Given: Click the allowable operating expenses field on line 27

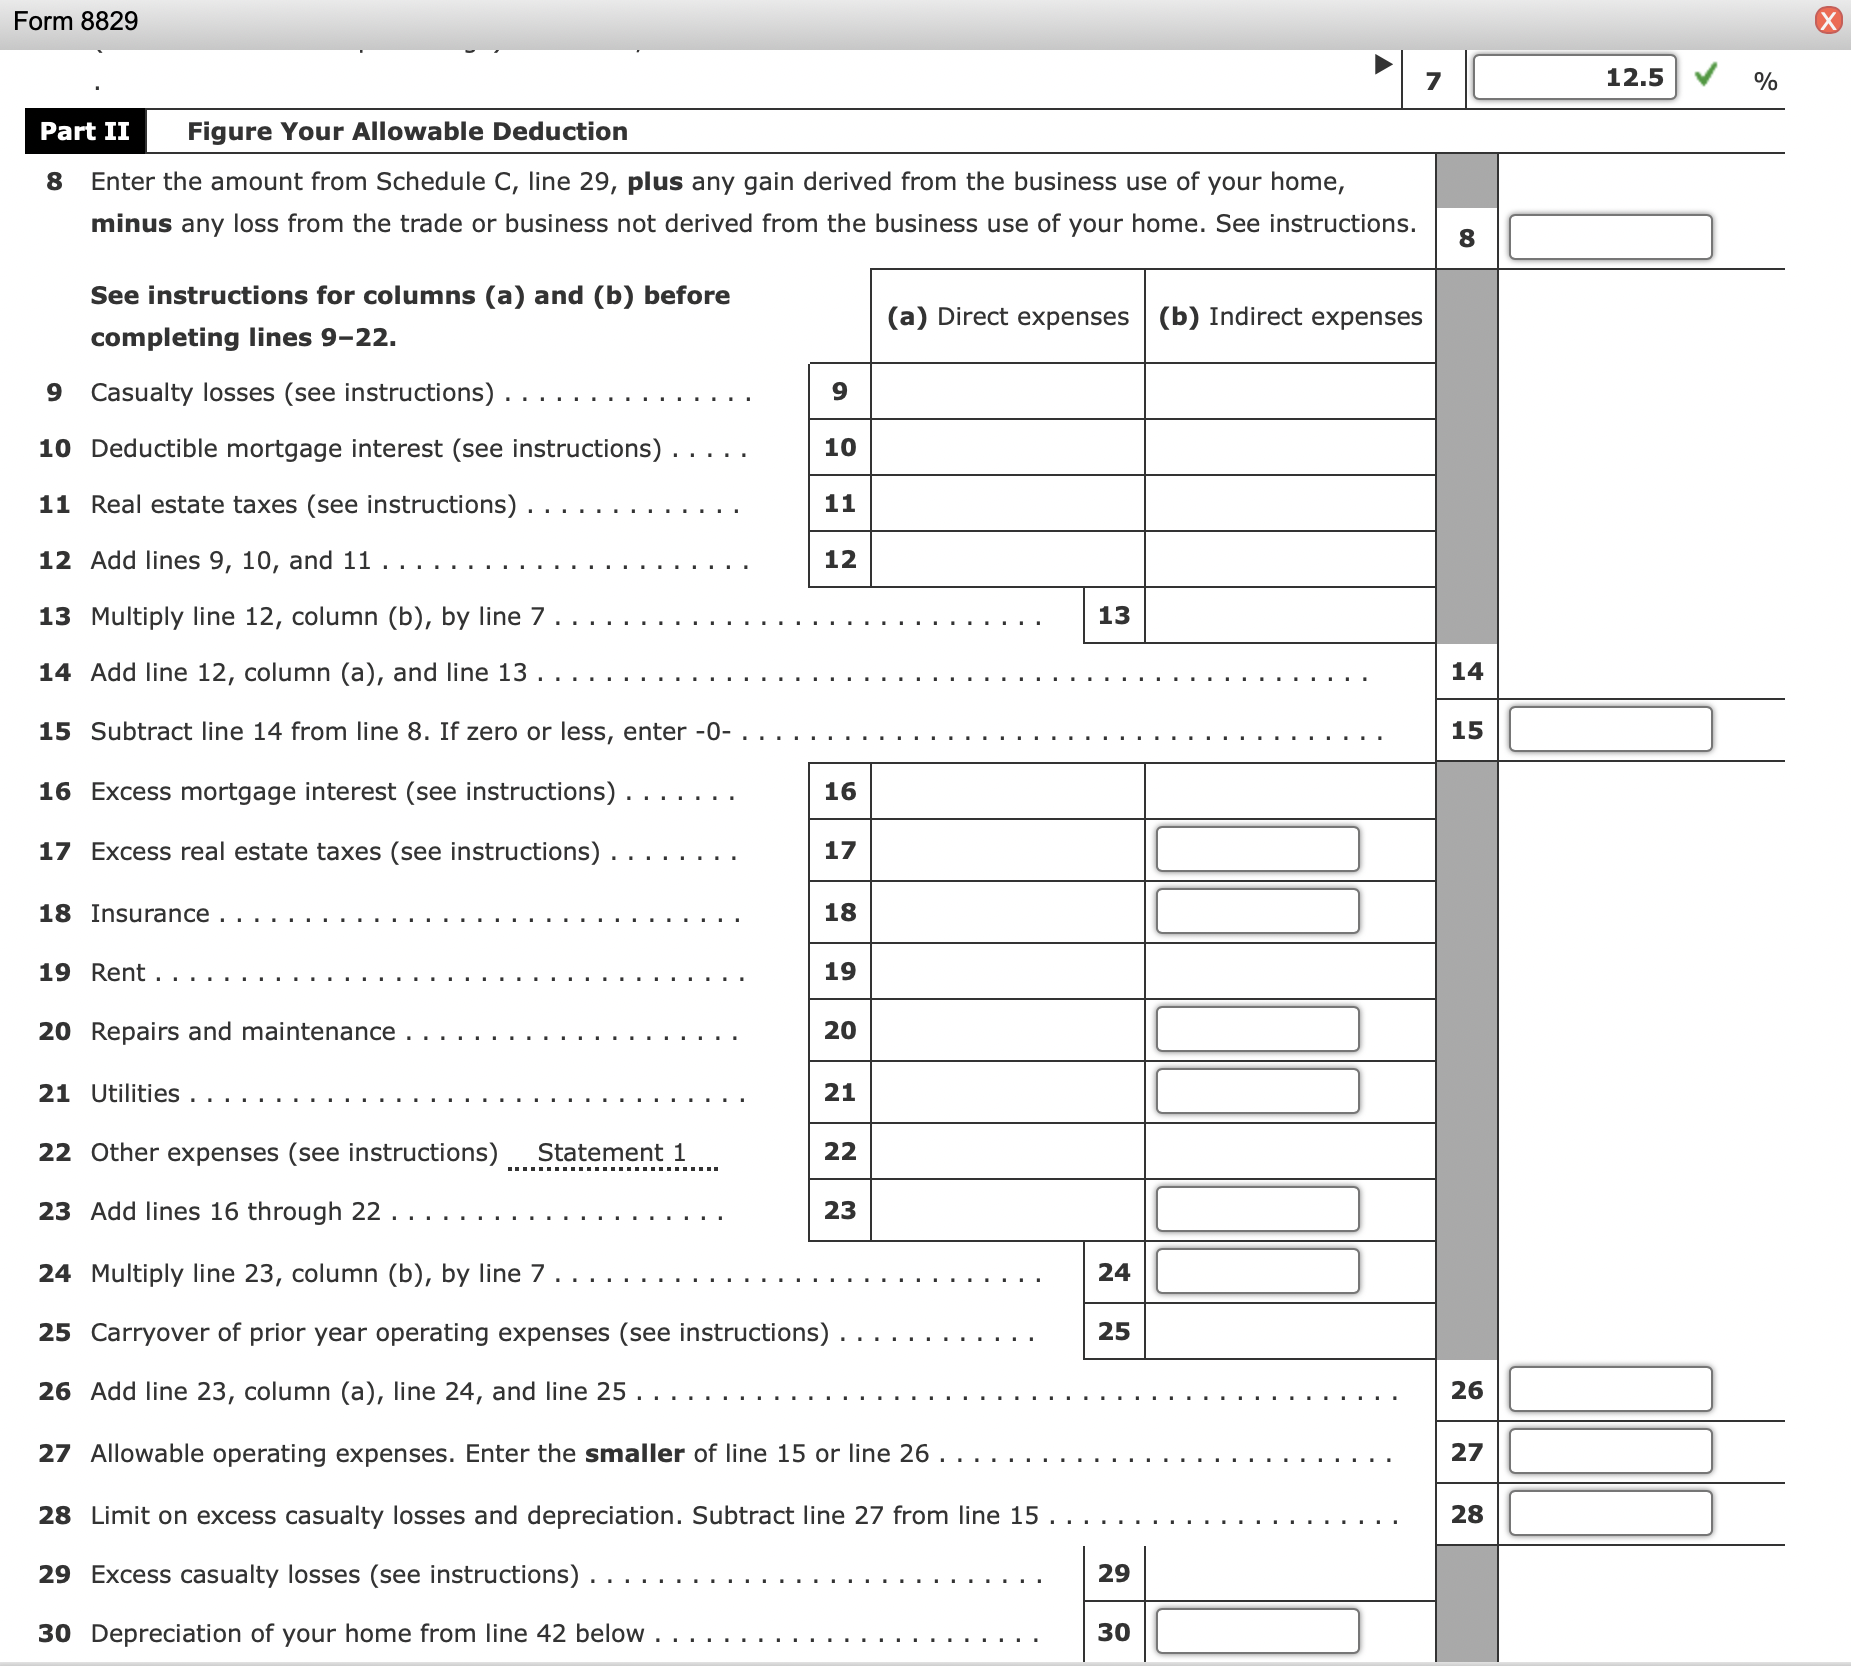Looking at the screenshot, I should pyautogui.click(x=1610, y=1451).
